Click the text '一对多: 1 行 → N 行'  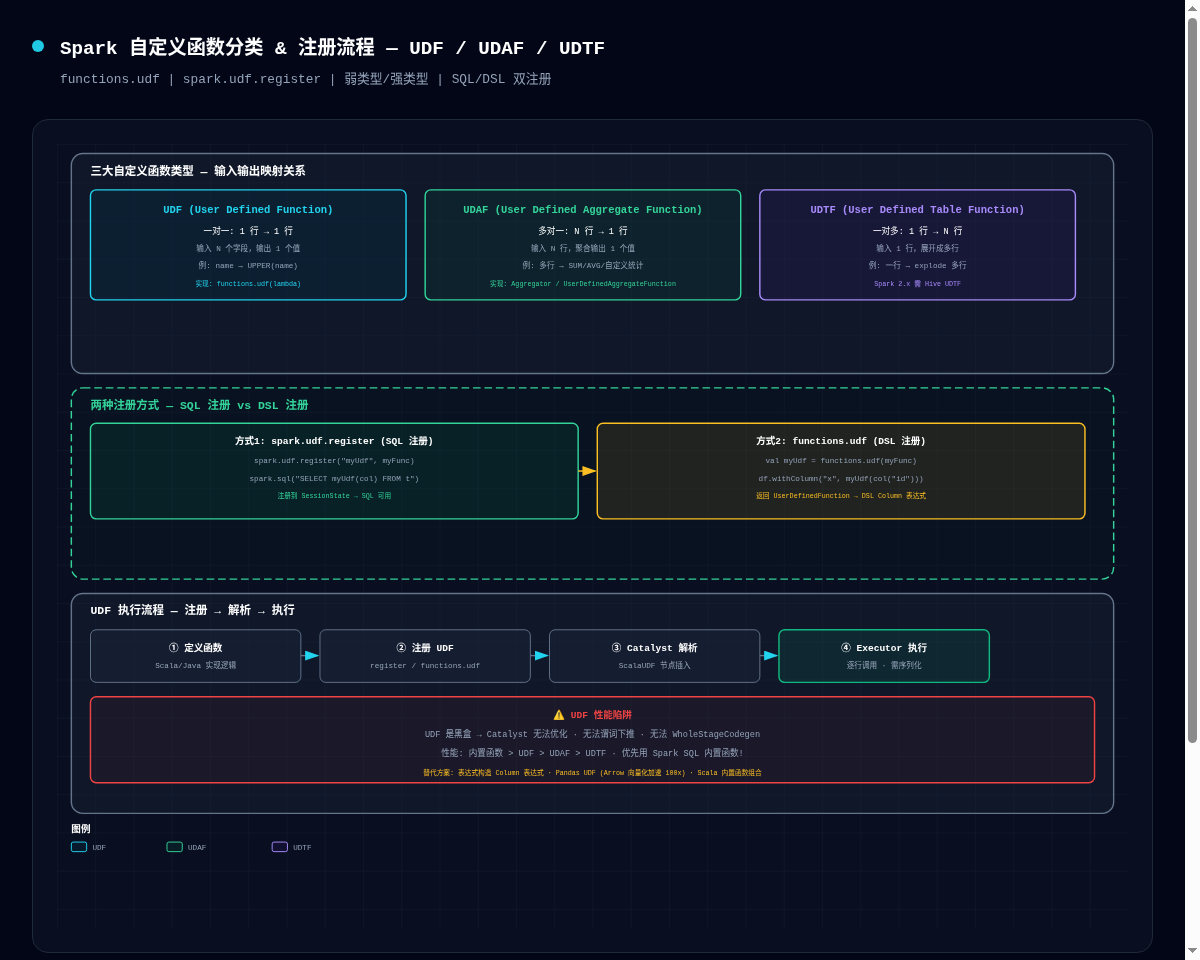[x=917, y=231]
